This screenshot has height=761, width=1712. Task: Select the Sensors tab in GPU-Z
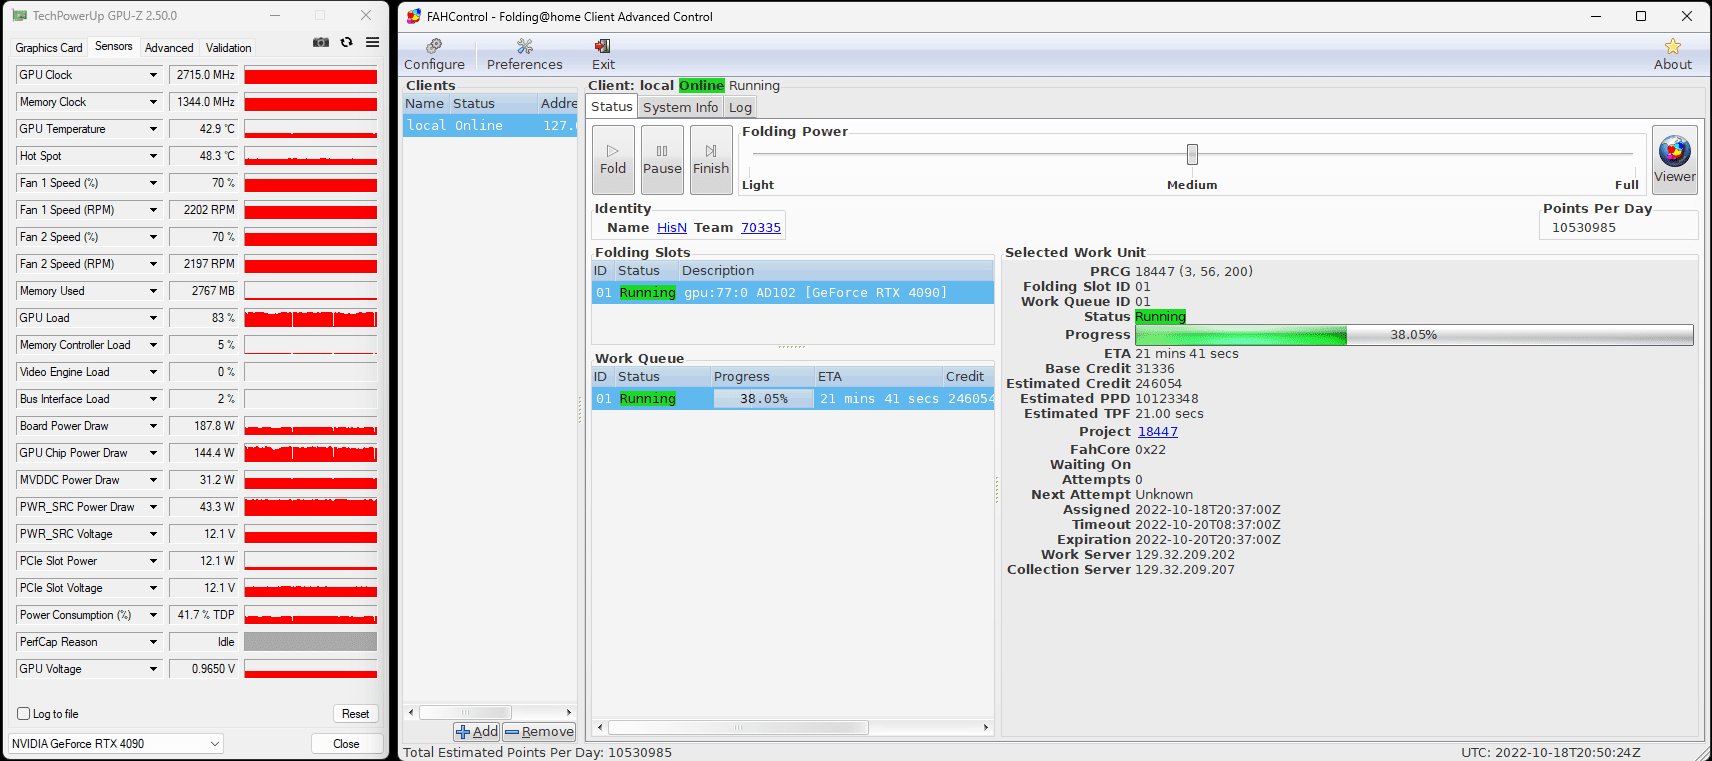113,46
